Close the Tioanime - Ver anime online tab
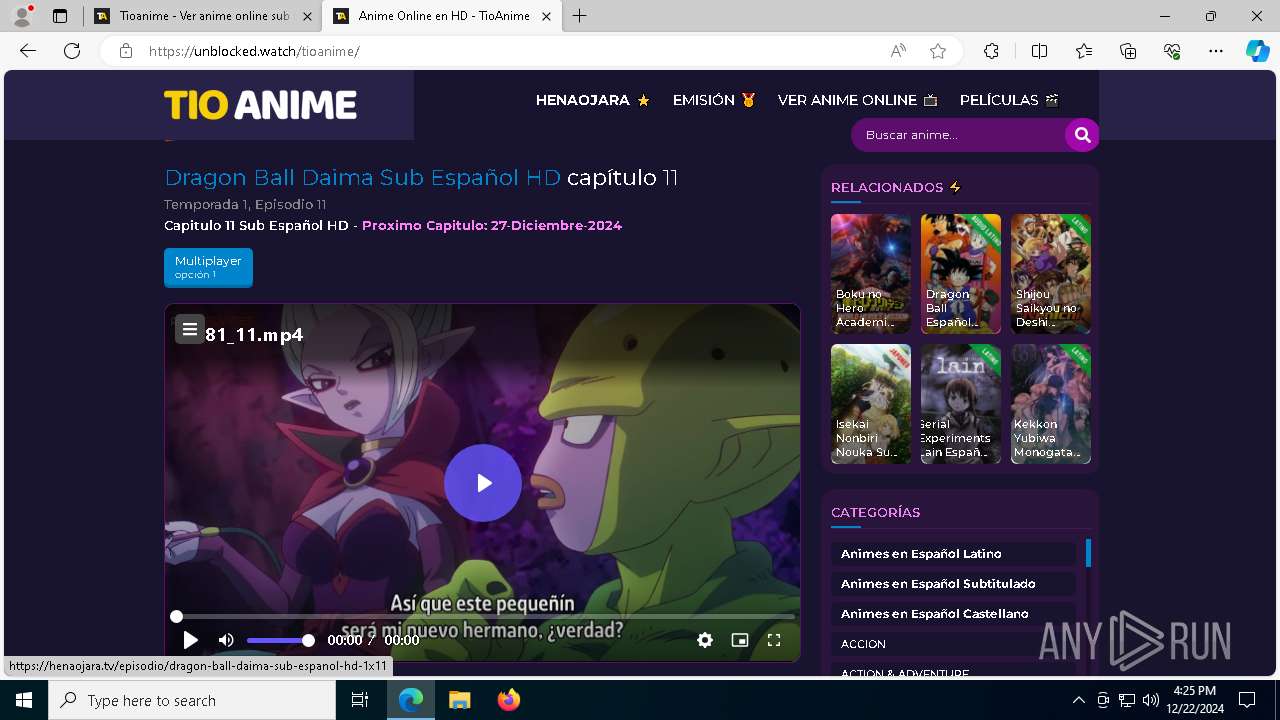The height and width of the screenshot is (720, 1280). [307, 16]
